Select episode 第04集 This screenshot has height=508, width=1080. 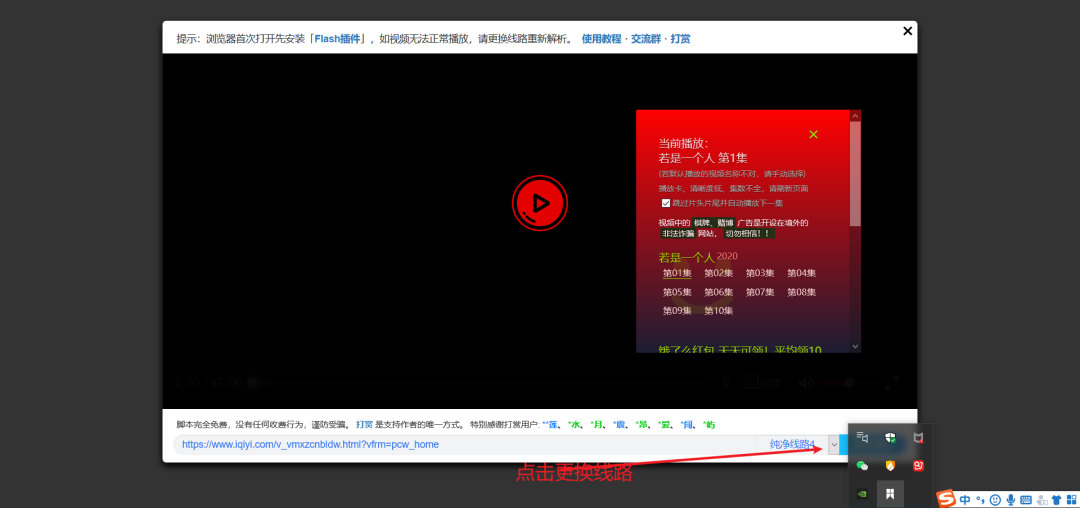[802, 273]
